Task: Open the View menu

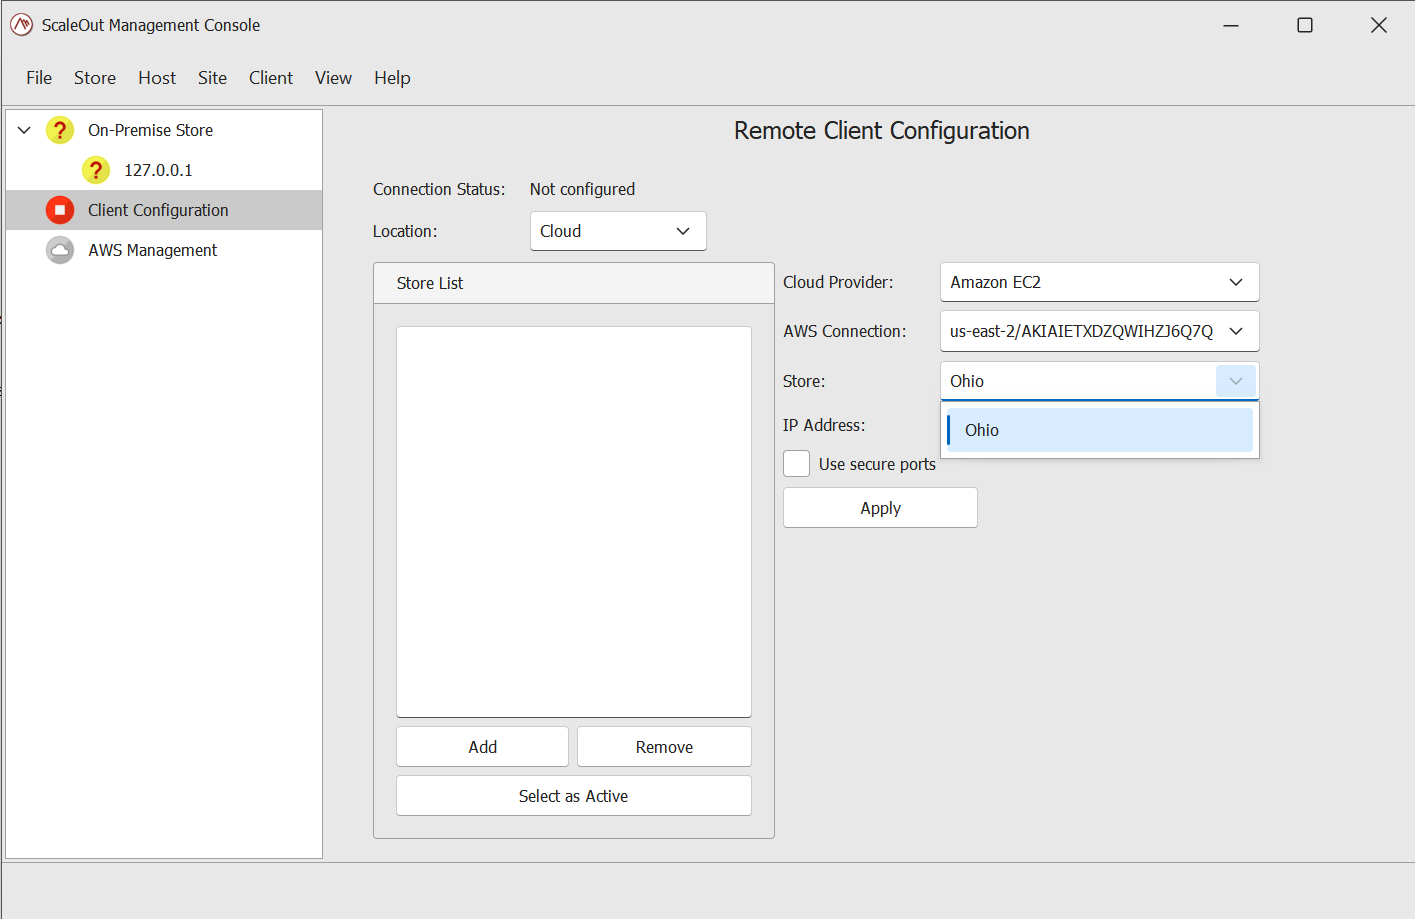Action: tap(333, 78)
